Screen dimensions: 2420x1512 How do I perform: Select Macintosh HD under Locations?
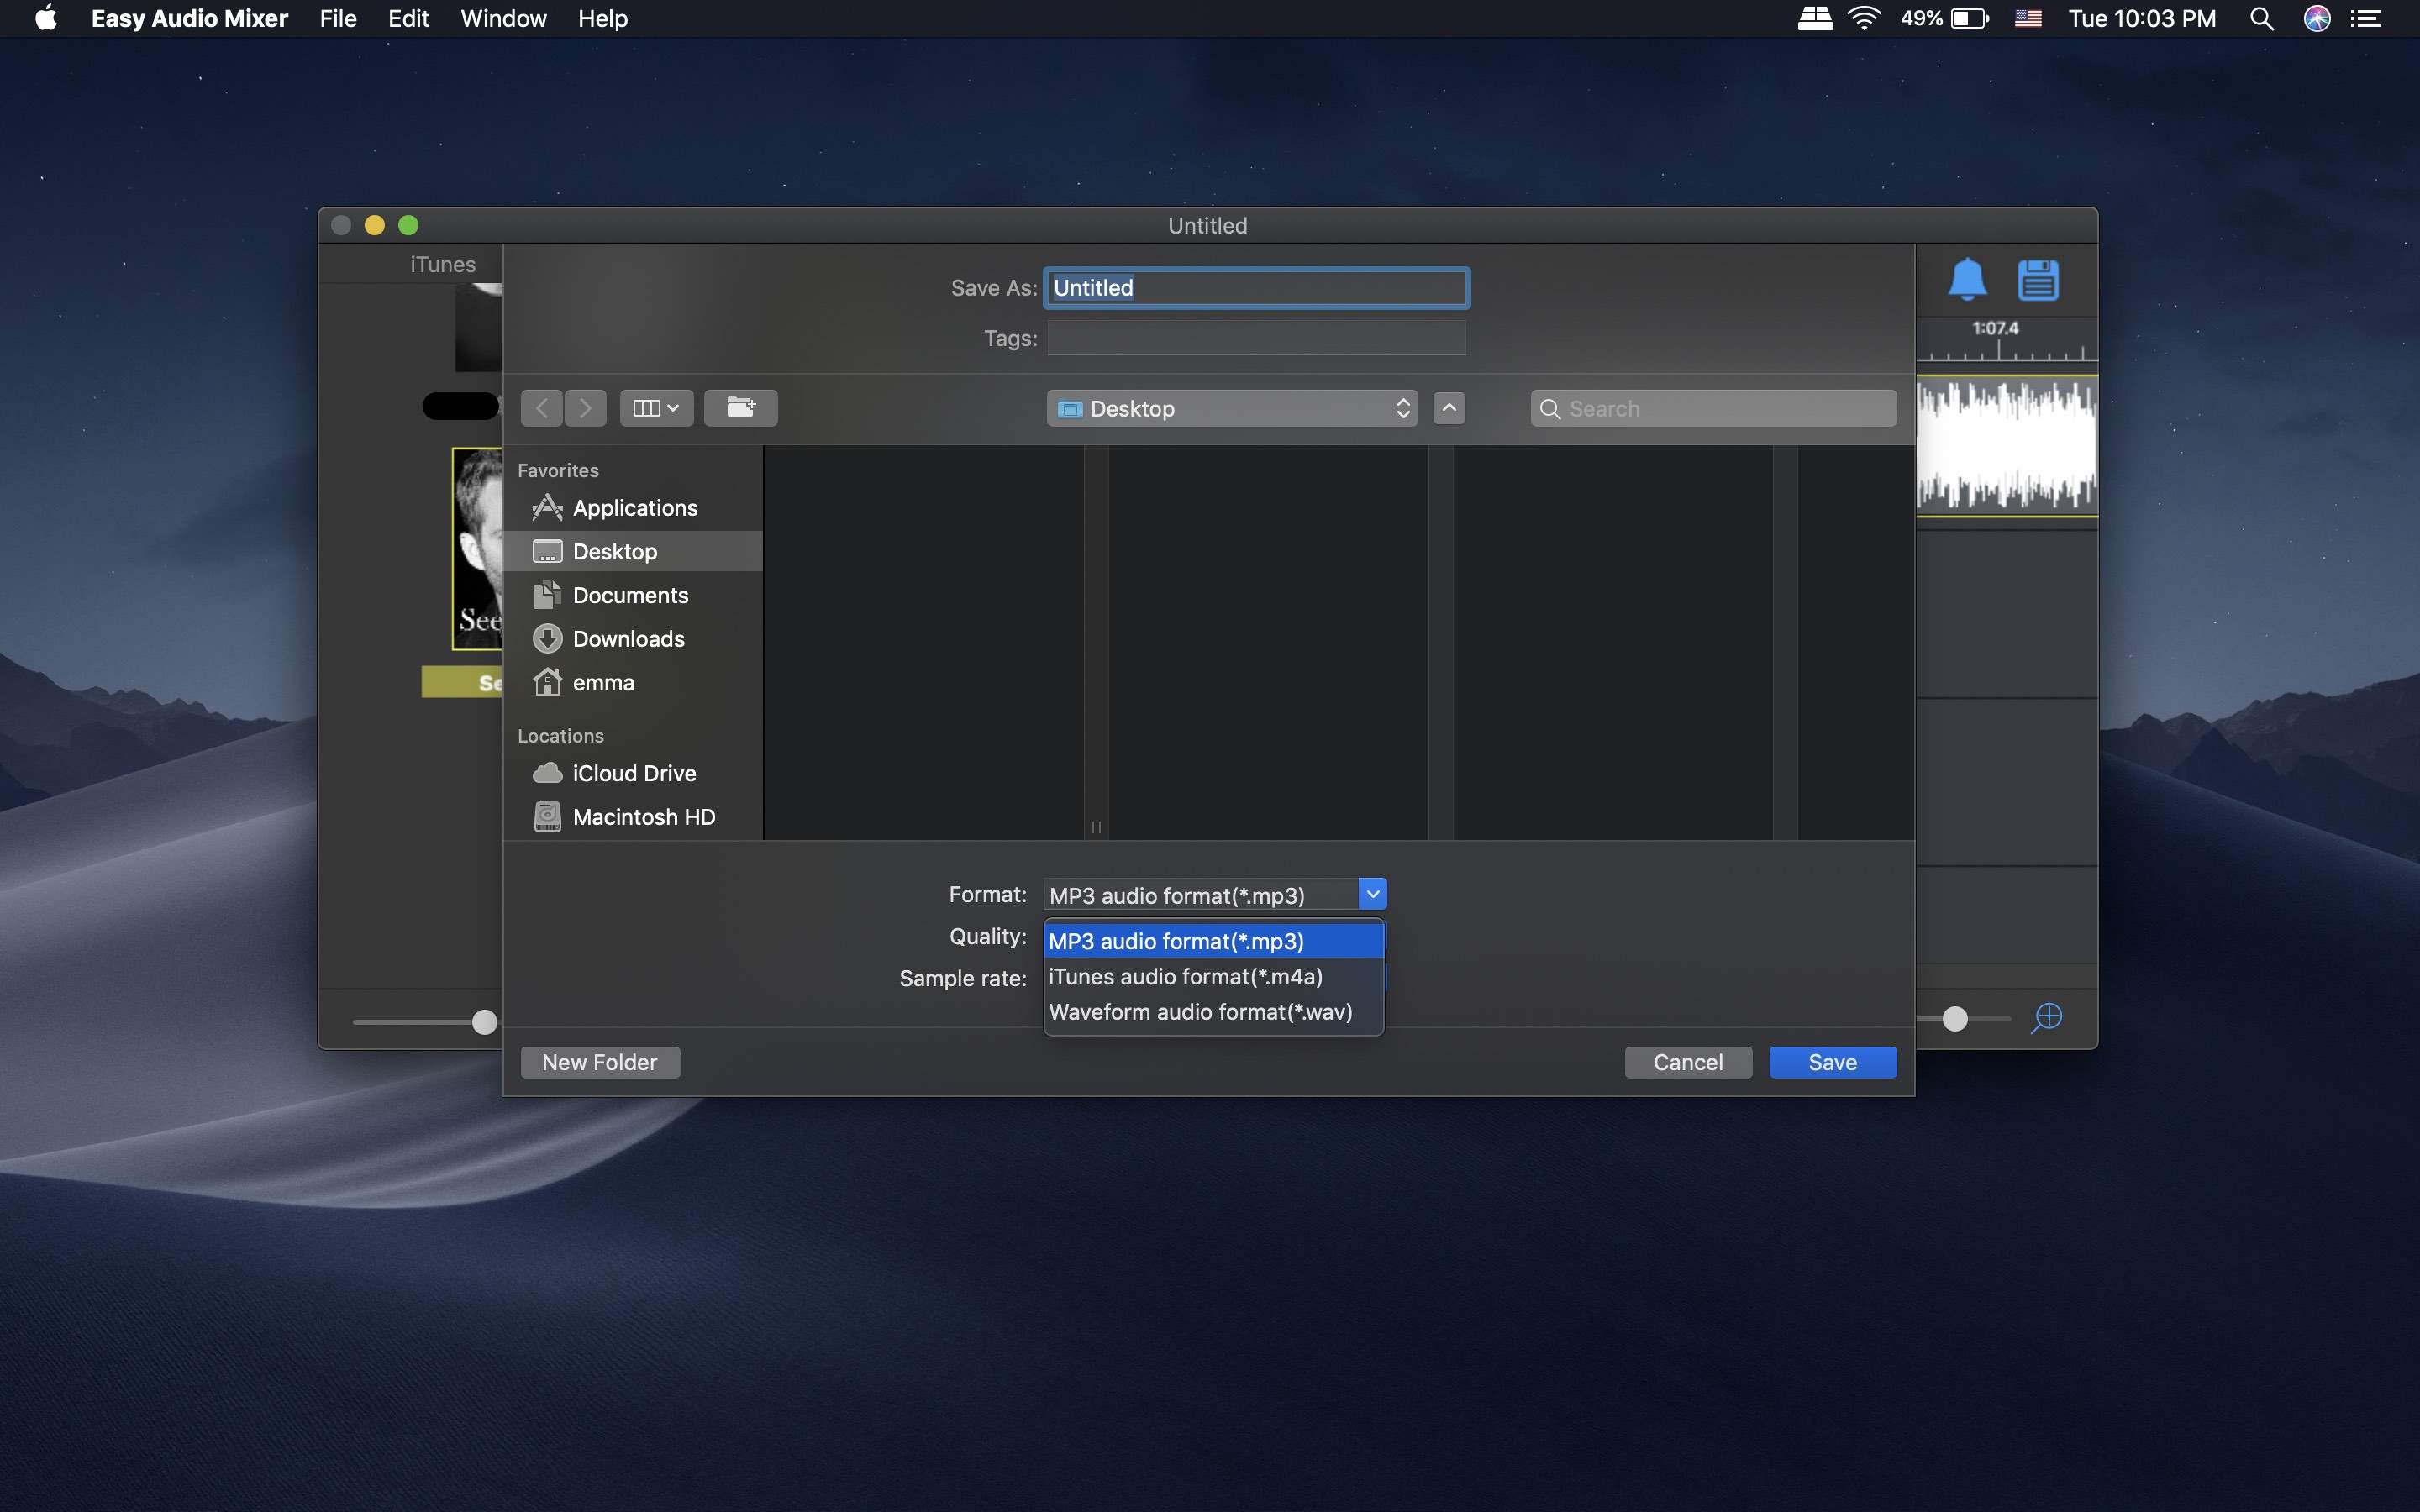coord(633,817)
